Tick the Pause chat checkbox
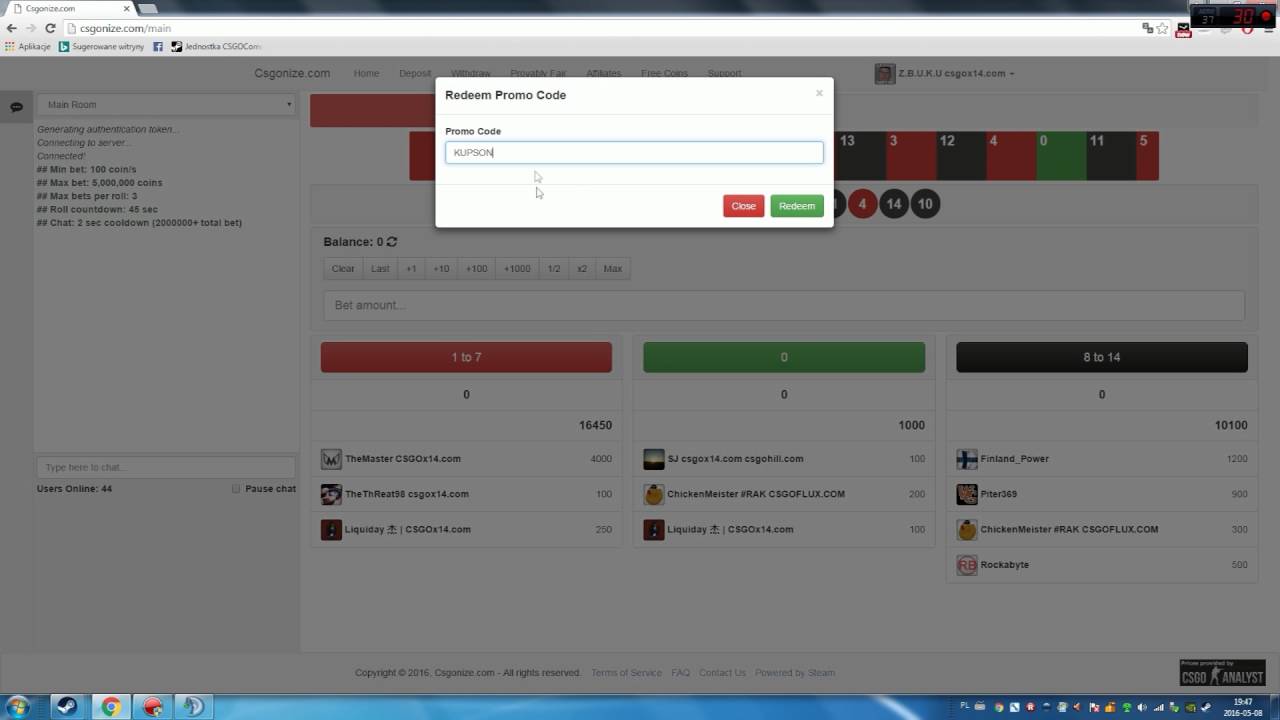Viewport: 1280px width, 720px height. coord(236,489)
